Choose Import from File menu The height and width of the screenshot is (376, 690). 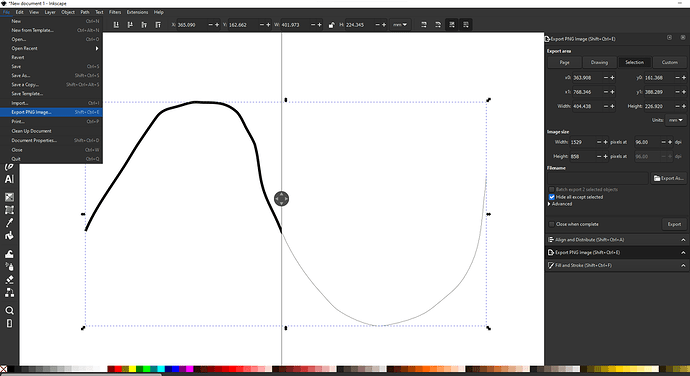tap(51, 103)
